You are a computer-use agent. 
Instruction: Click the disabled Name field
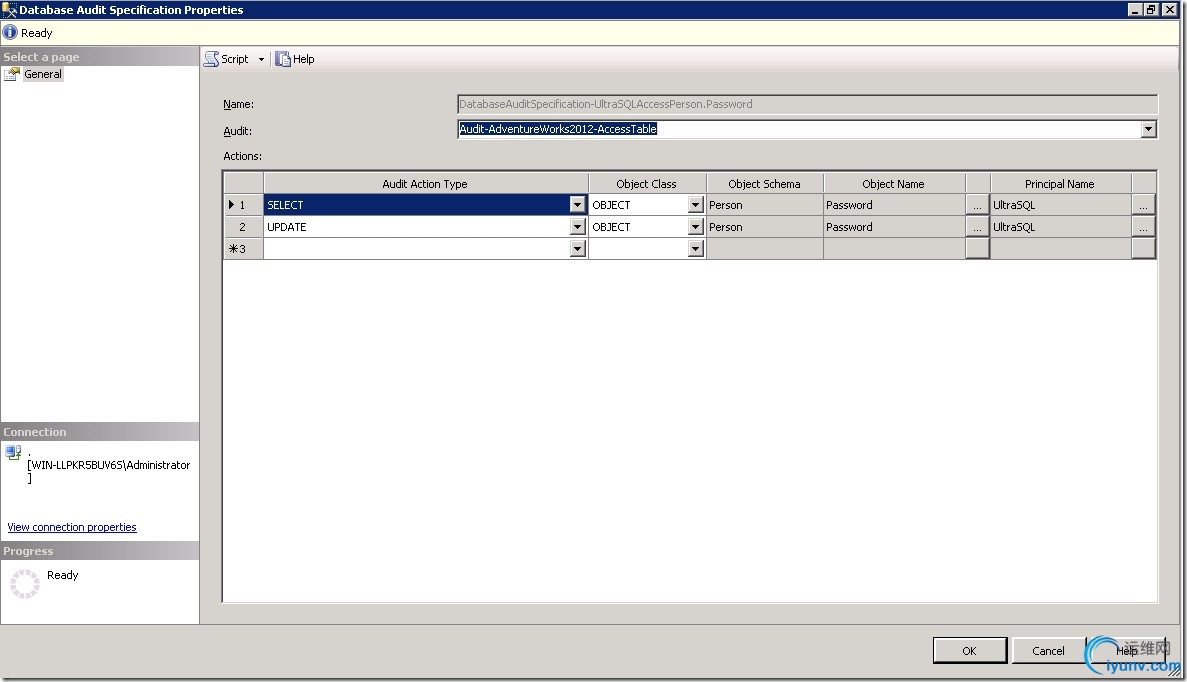(807, 104)
